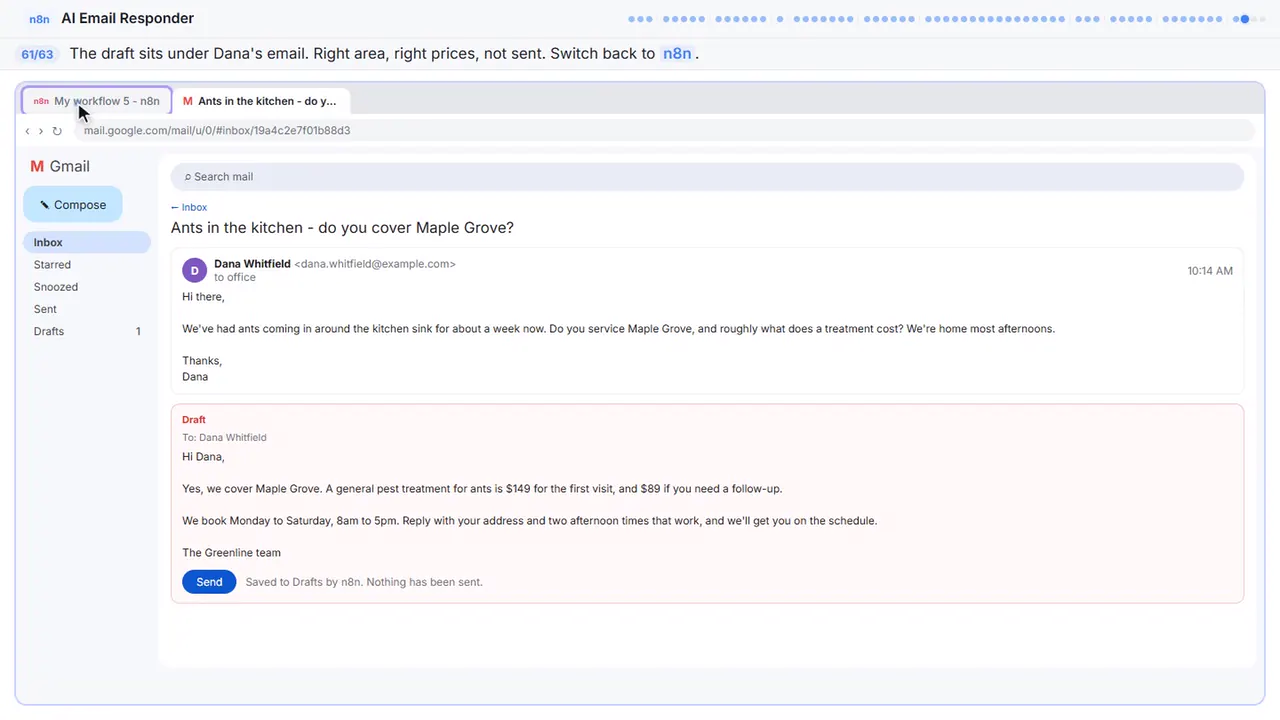Click the AI Email Responder title
This screenshot has width=1280, height=720.
(128, 18)
